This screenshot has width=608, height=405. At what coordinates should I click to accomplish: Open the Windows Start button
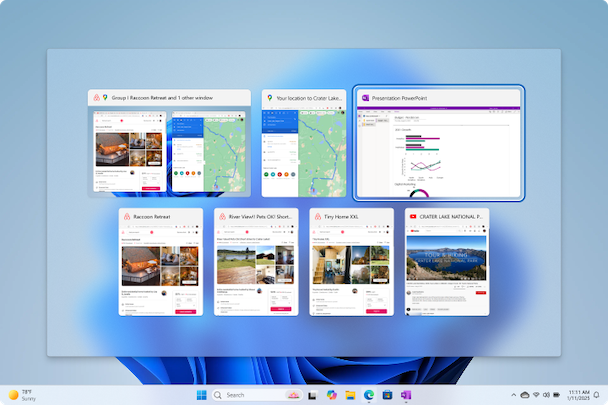coord(202,395)
